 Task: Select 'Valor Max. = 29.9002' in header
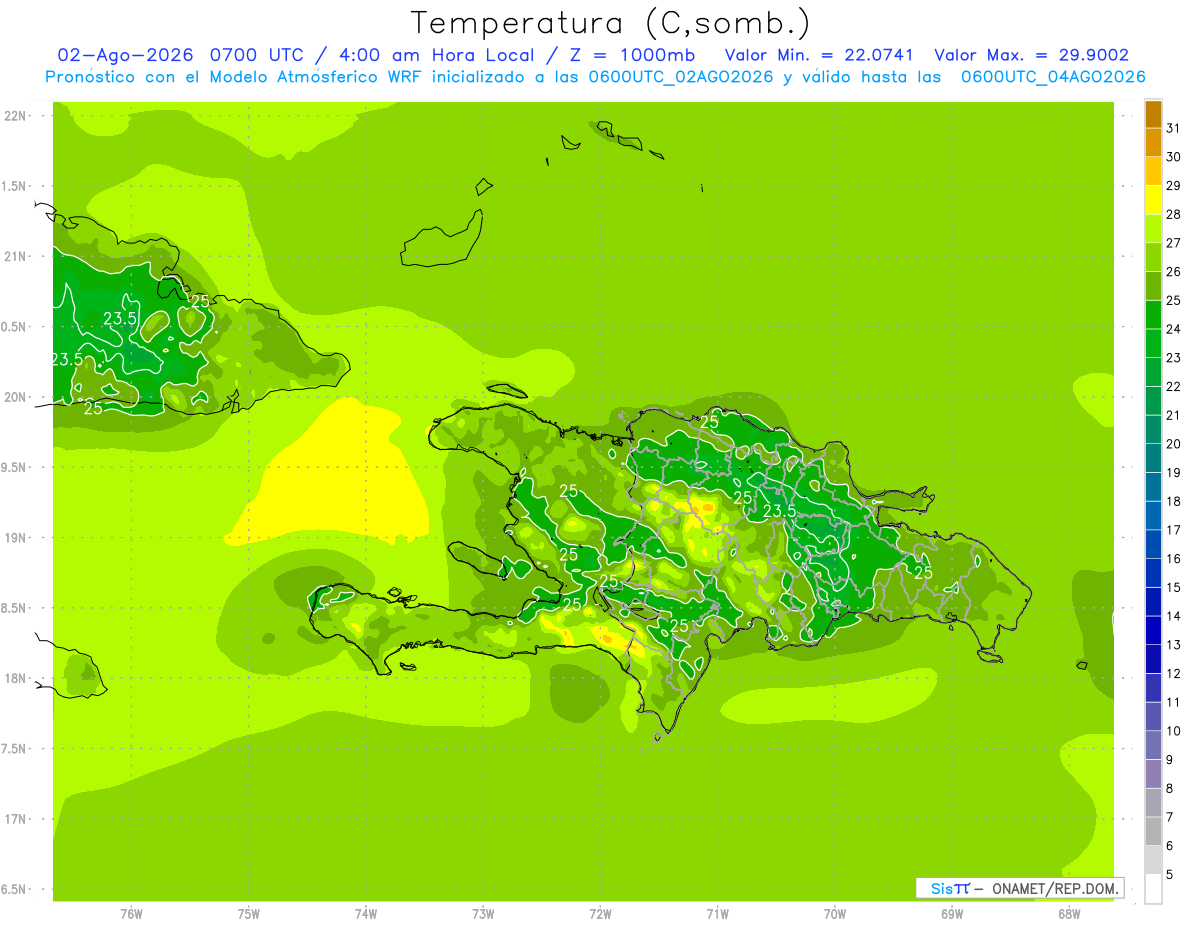pyautogui.click(x=1032, y=55)
